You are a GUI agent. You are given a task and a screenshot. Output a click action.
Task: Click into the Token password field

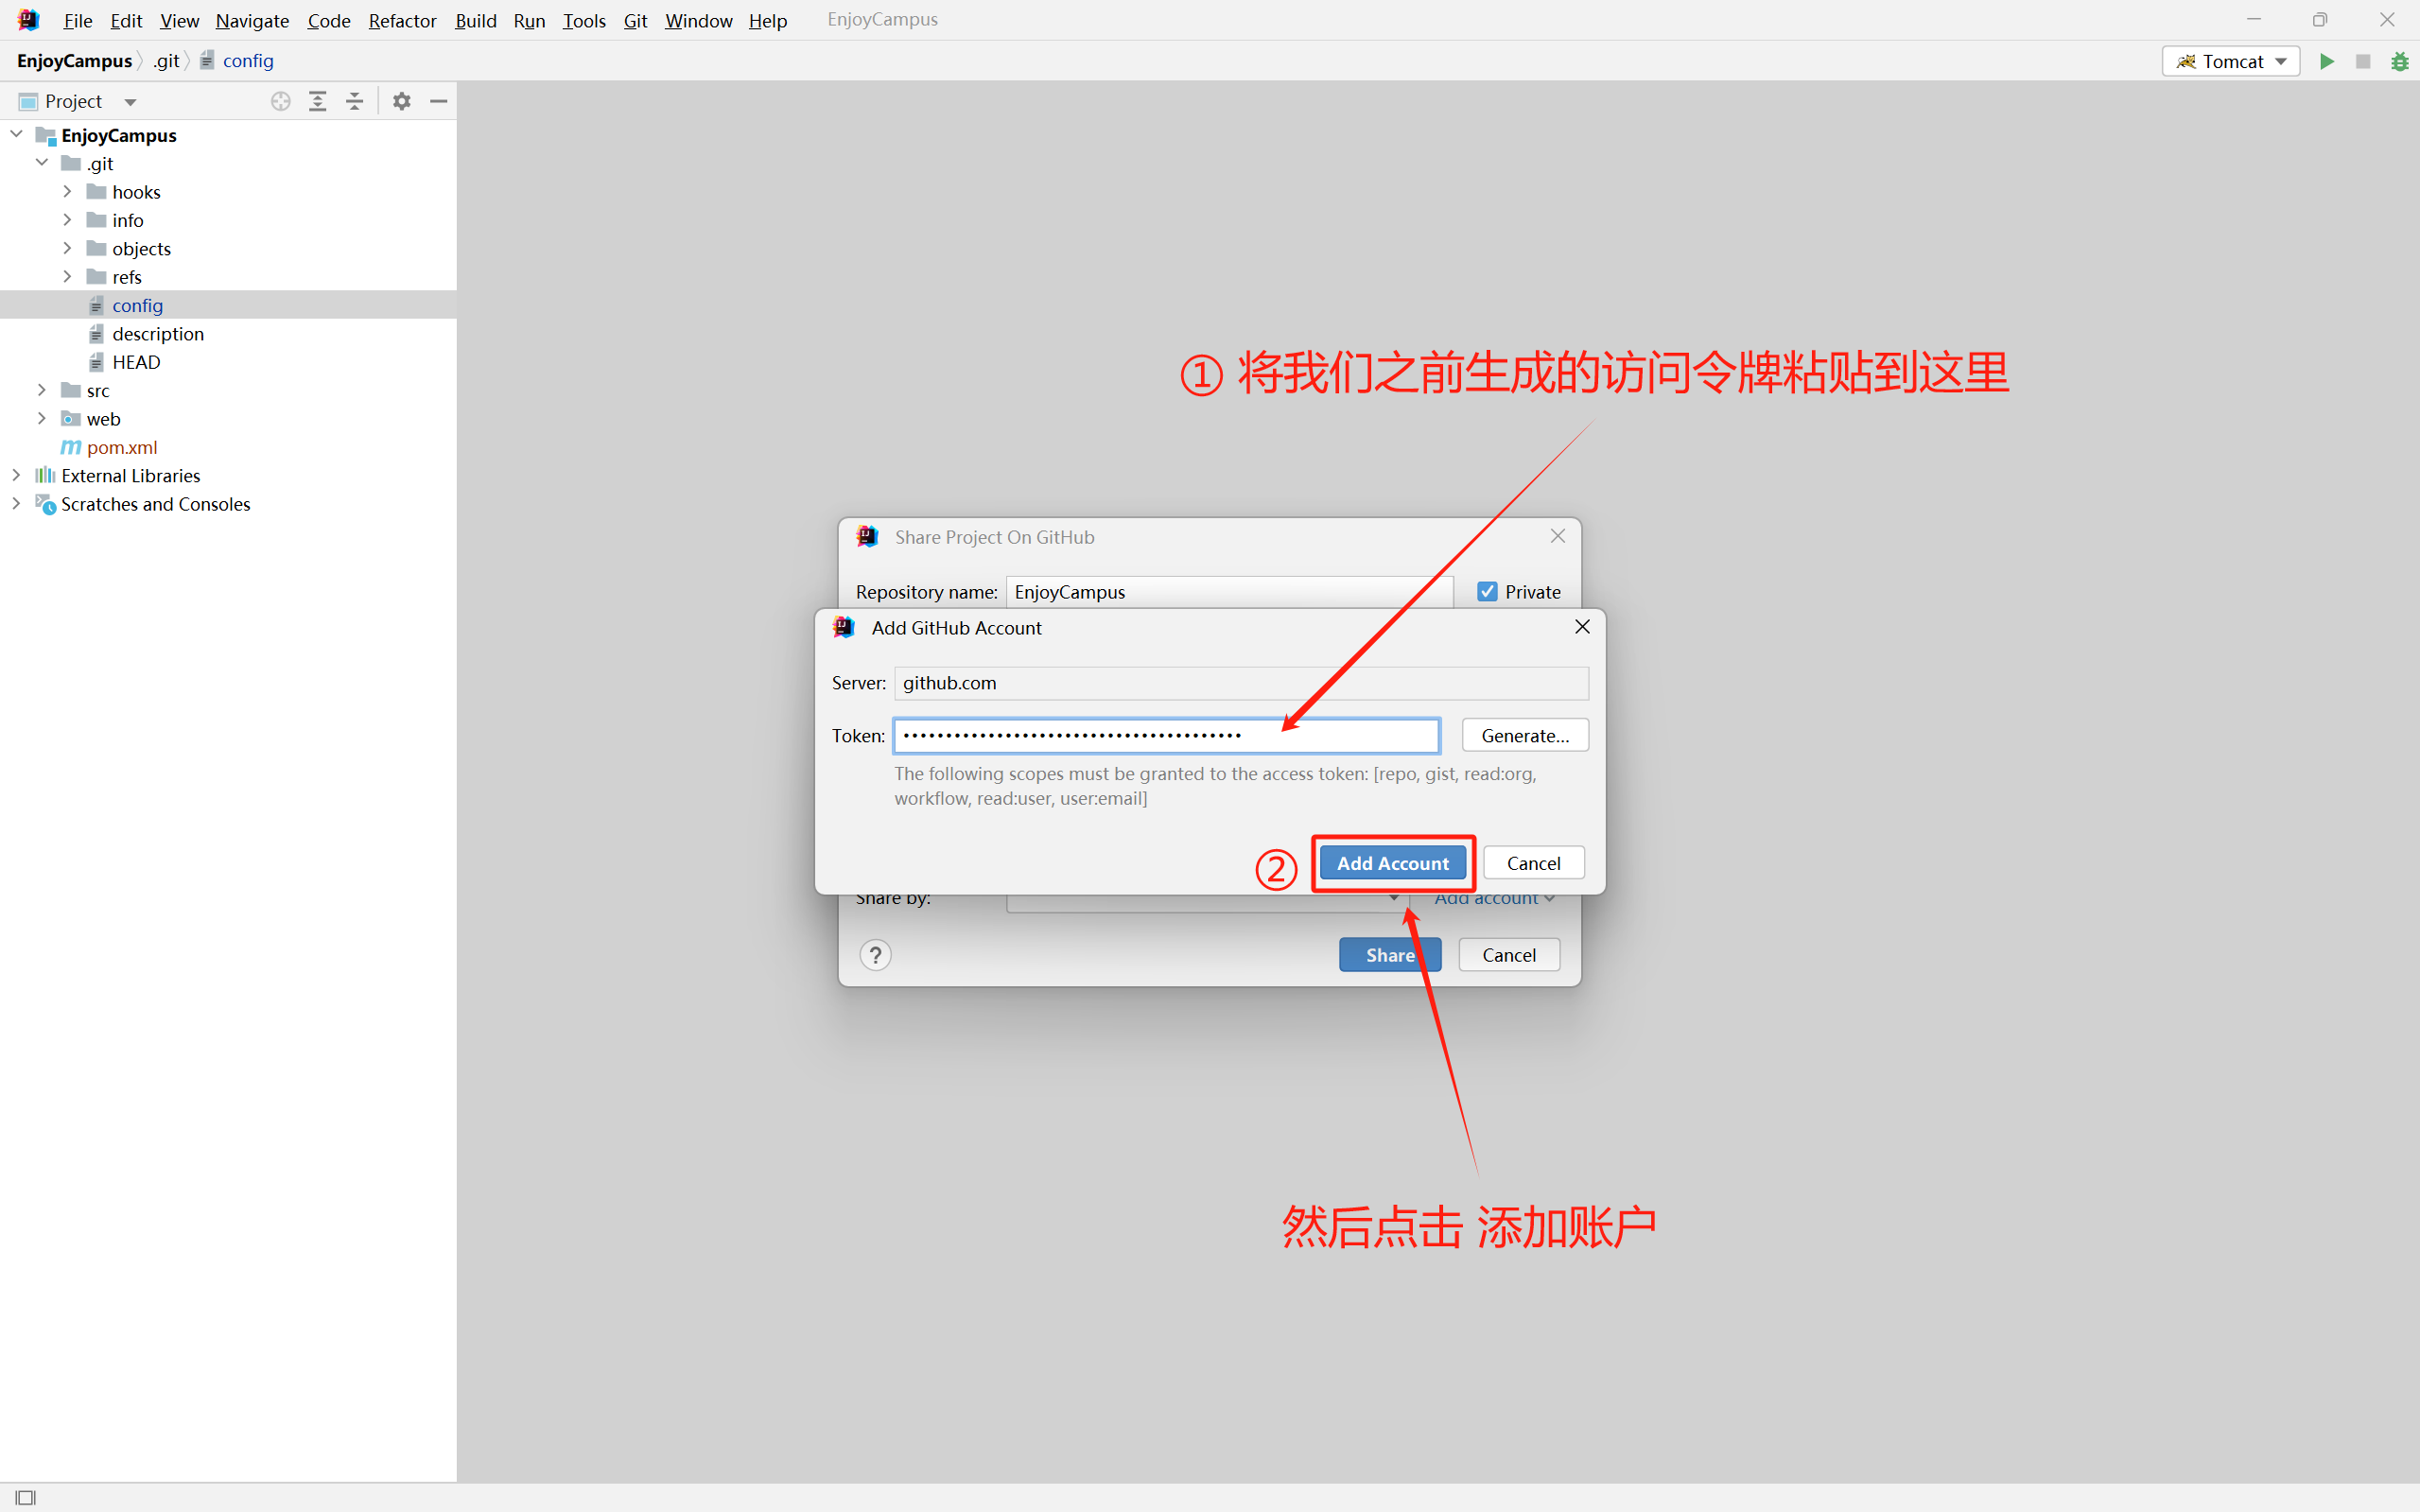click(1166, 735)
